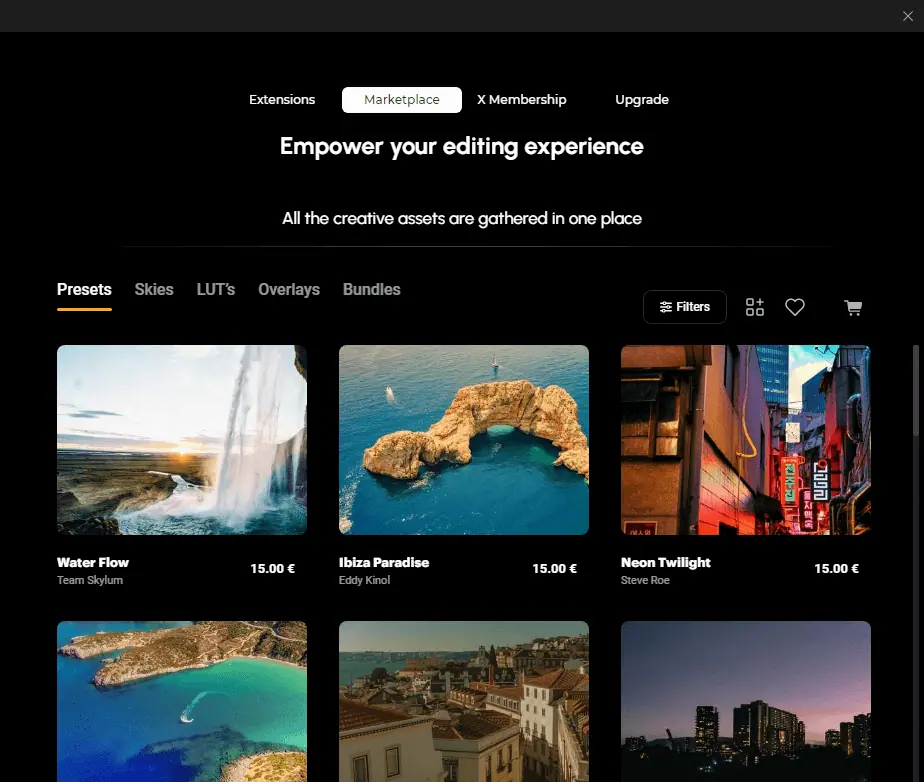Image resolution: width=924 pixels, height=782 pixels.
Task: Open the Filters button
Action: (684, 307)
